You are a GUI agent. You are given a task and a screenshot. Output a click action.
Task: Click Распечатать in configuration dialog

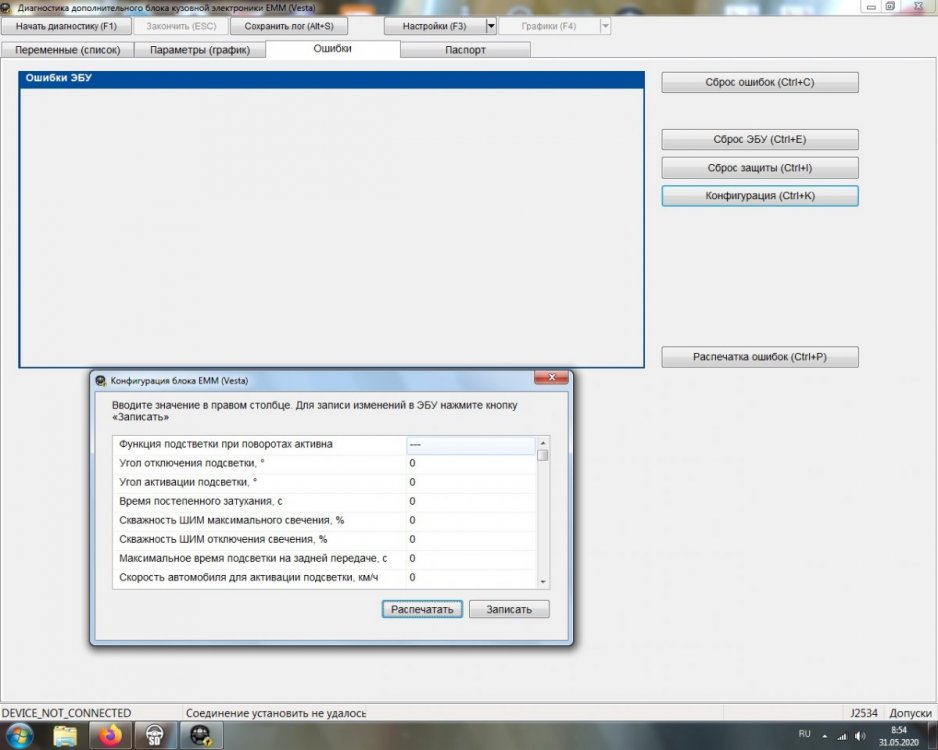422,609
